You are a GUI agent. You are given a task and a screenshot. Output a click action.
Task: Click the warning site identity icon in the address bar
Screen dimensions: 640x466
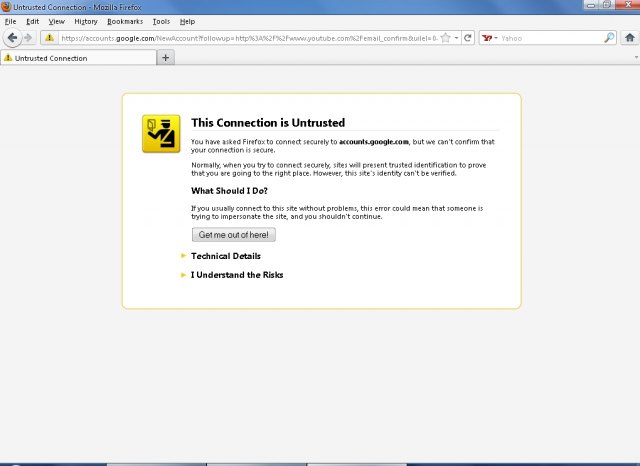click(x=49, y=38)
